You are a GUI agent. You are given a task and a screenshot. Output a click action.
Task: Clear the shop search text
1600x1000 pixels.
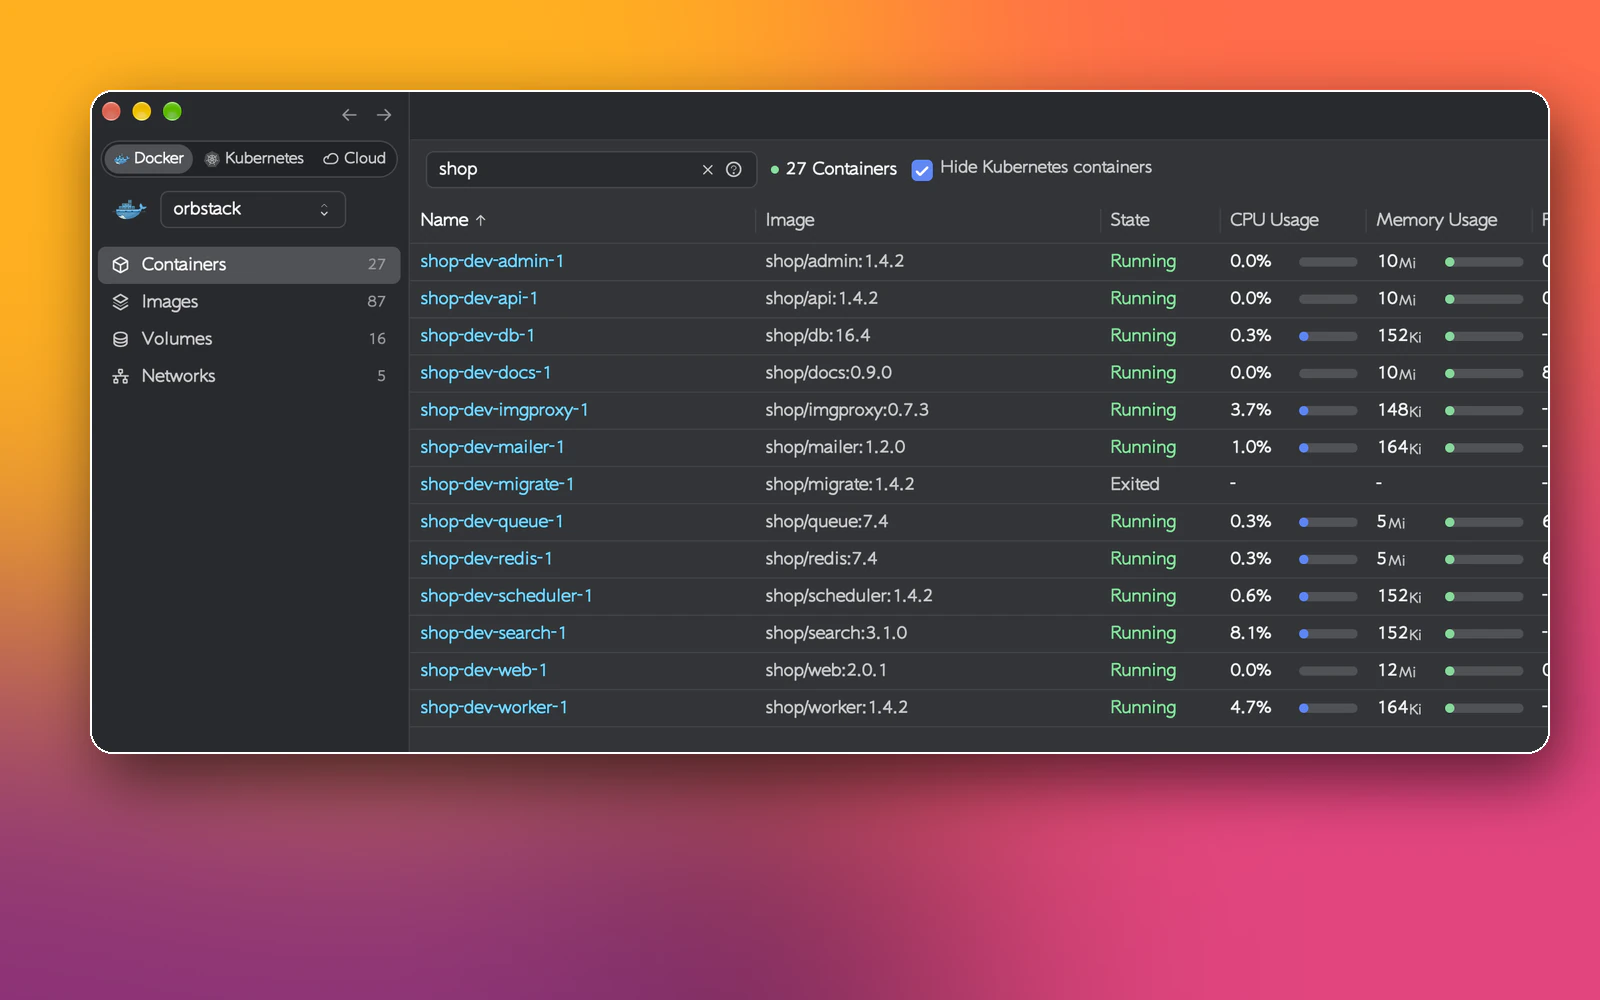[707, 170]
